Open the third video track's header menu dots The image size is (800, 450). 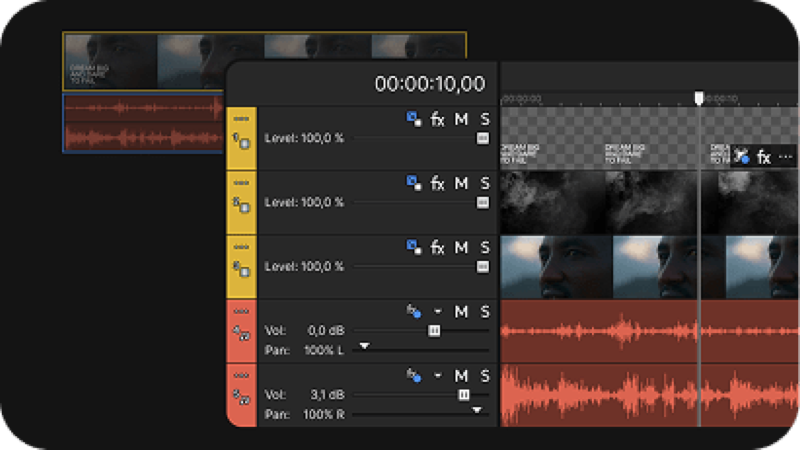[x=241, y=247]
